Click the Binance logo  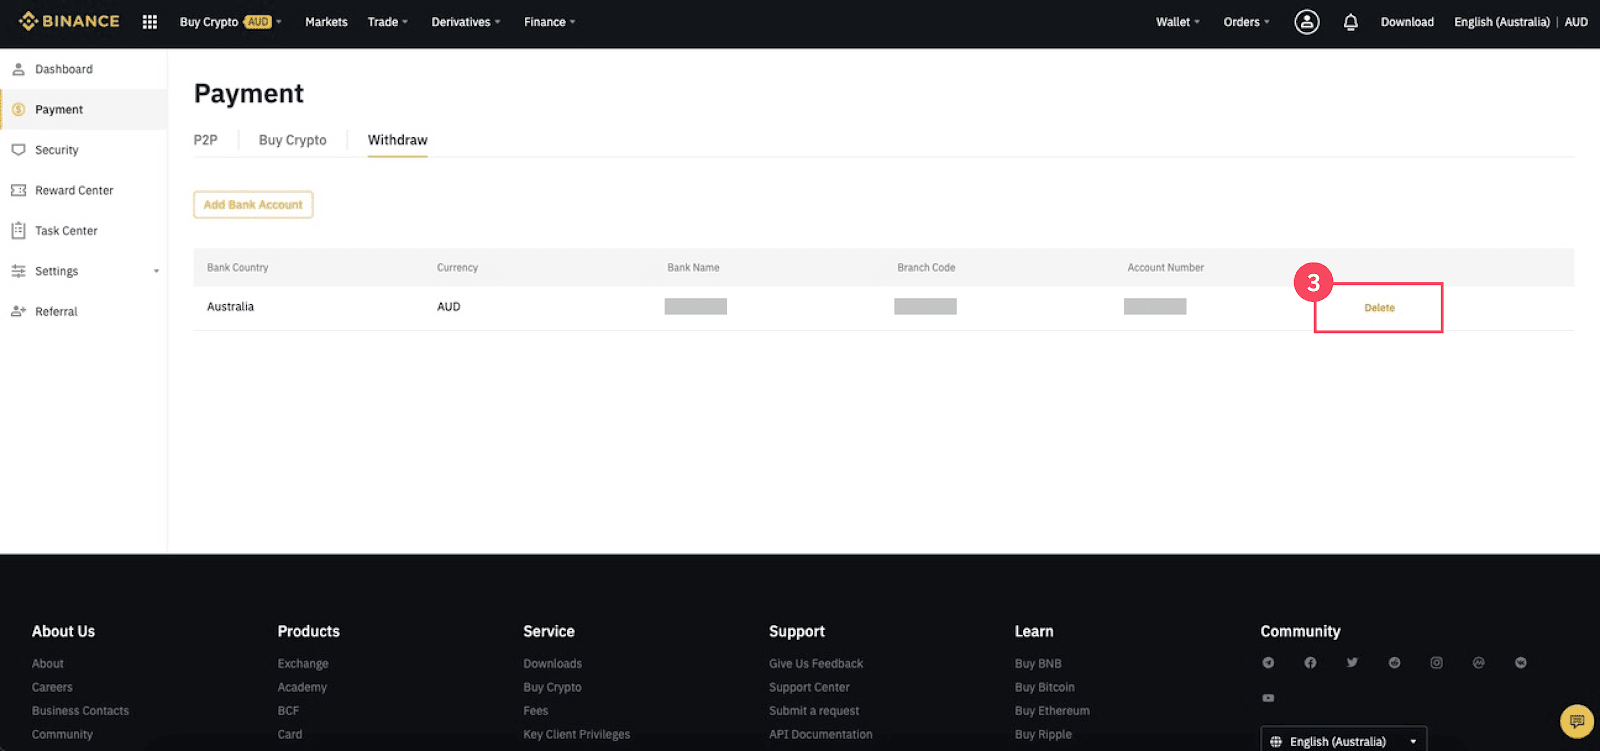tap(69, 21)
